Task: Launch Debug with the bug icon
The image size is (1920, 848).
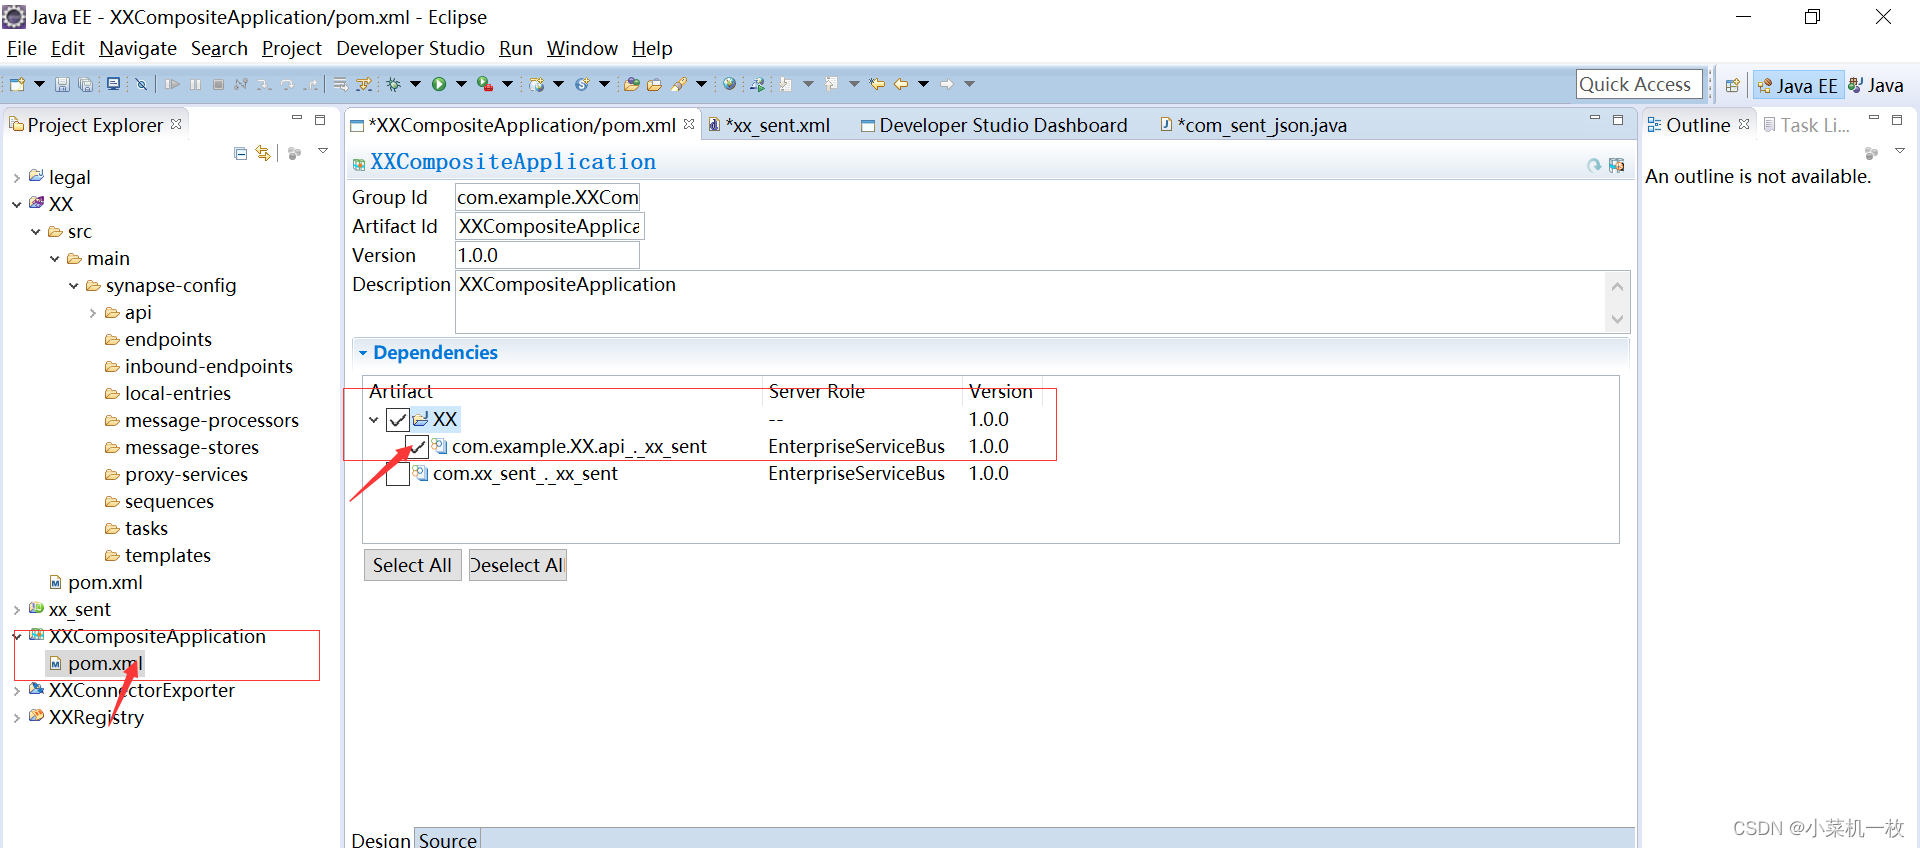Action: pos(394,84)
